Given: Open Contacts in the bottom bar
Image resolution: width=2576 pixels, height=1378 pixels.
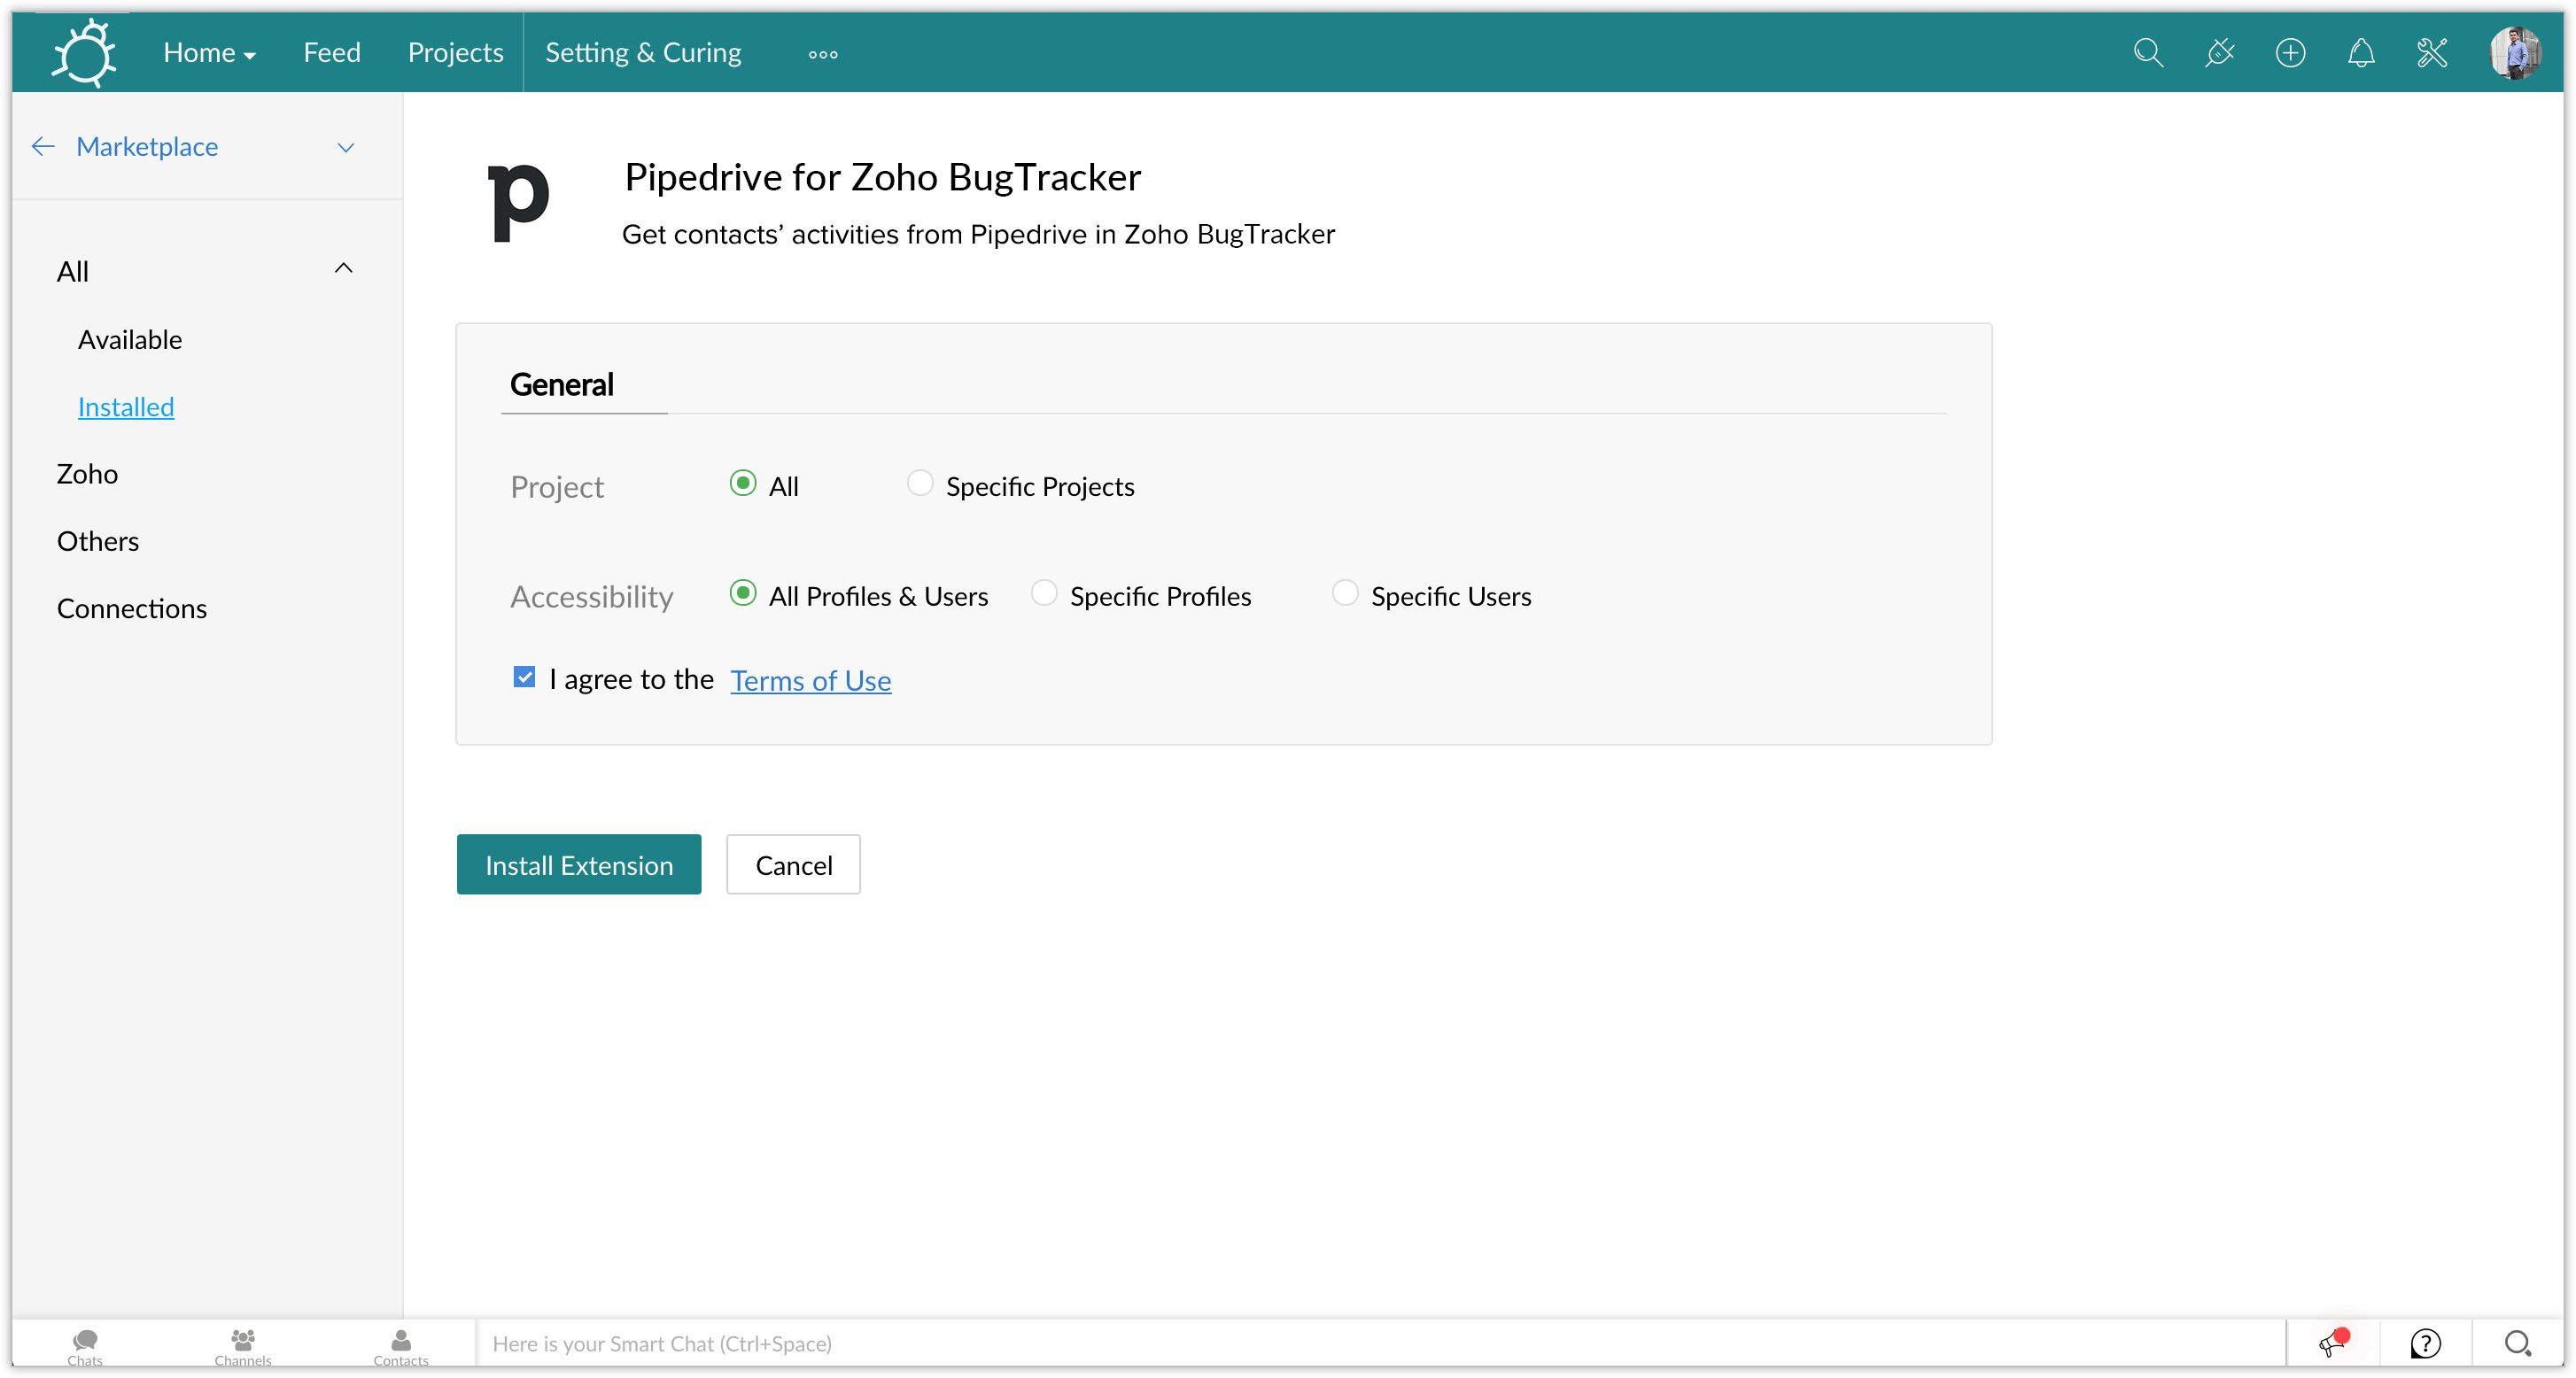Looking at the screenshot, I should (x=401, y=1346).
